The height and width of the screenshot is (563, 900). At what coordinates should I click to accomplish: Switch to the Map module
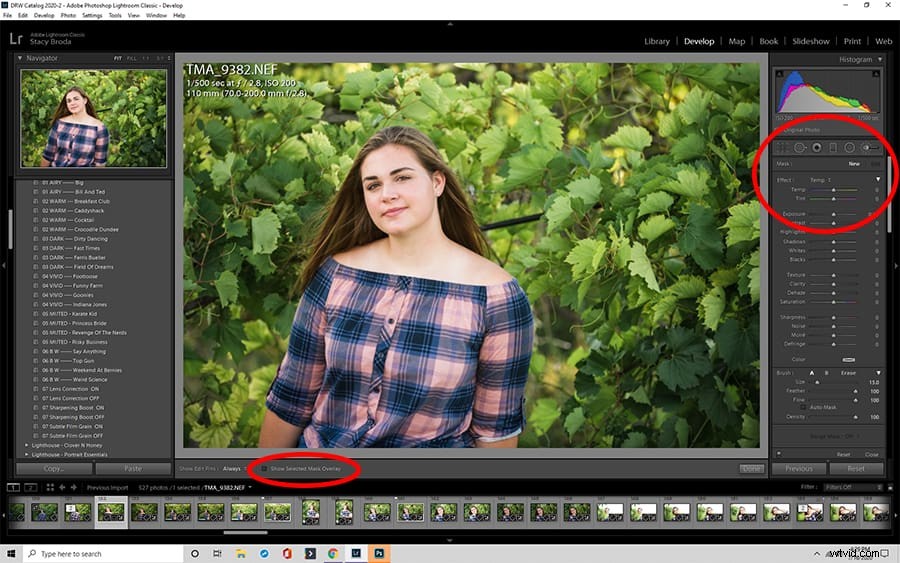(x=736, y=41)
